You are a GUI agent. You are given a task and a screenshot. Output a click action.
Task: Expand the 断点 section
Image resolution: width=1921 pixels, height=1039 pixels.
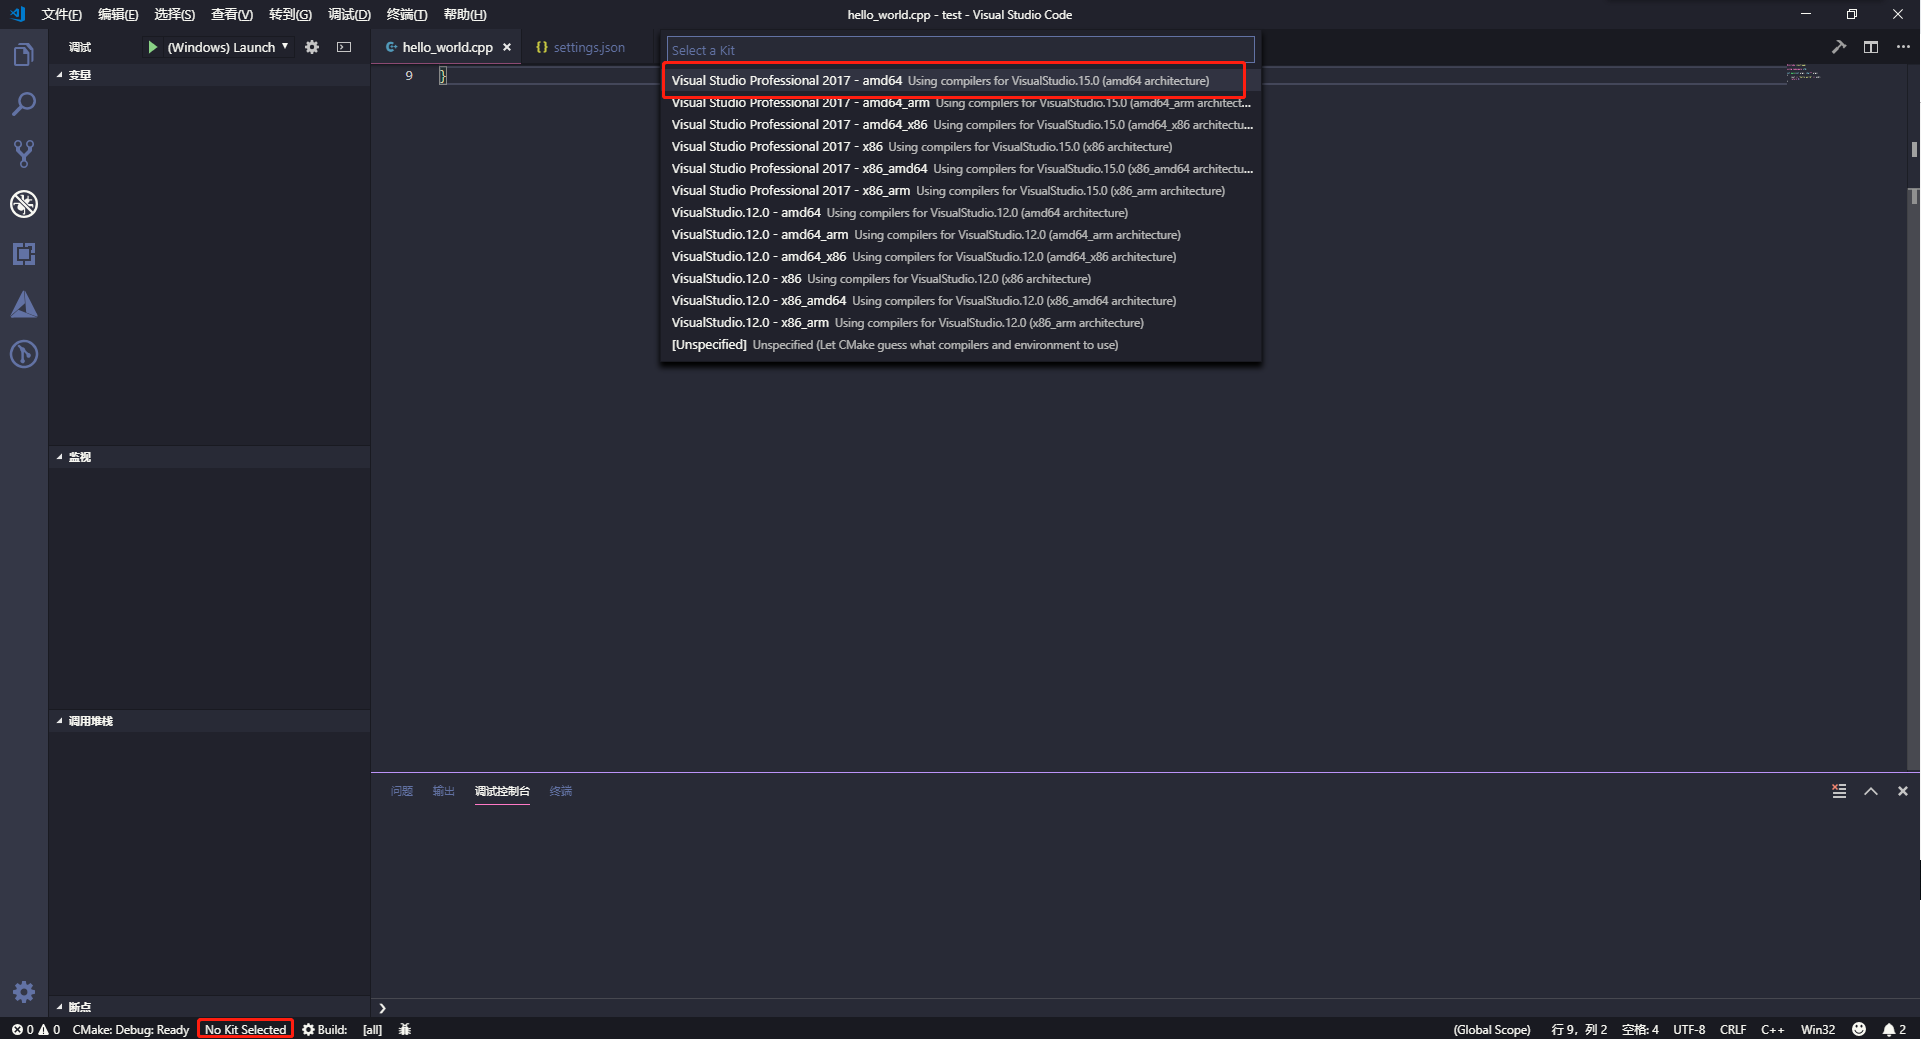pyautogui.click(x=210, y=1007)
